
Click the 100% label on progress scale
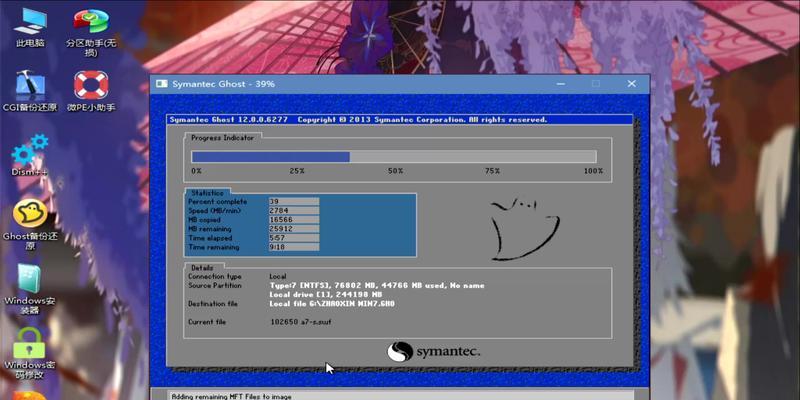[x=593, y=171]
